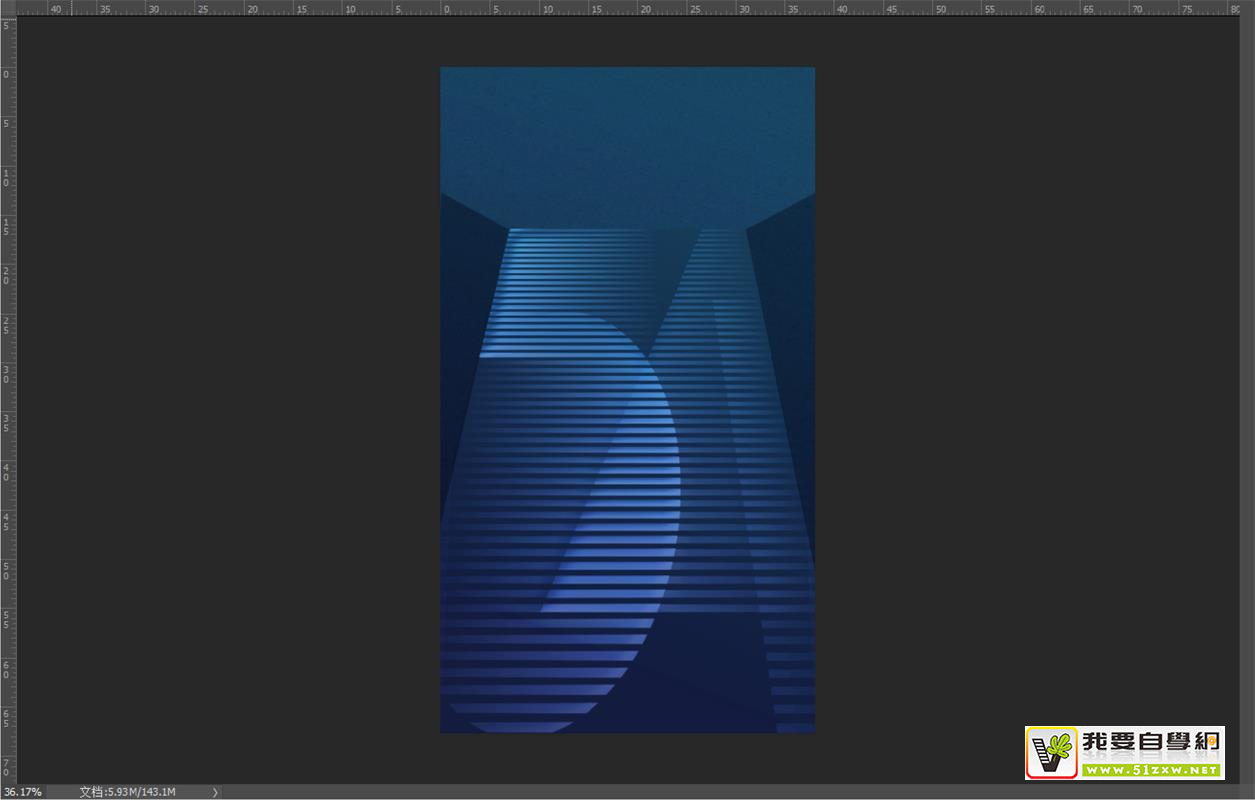Click the www.51zxw.net link in watermark
This screenshot has width=1255, height=800.
[x=1151, y=770]
